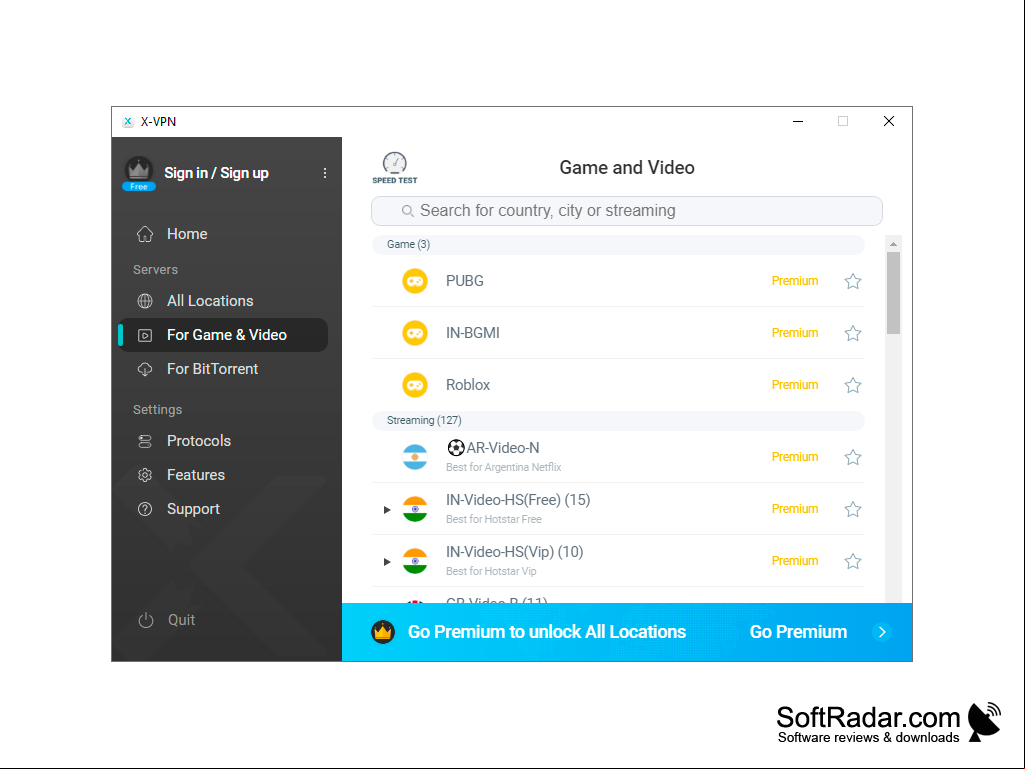Collapse the Game (3) section header
Viewport: 1025px width, 769px height.
pos(618,245)
